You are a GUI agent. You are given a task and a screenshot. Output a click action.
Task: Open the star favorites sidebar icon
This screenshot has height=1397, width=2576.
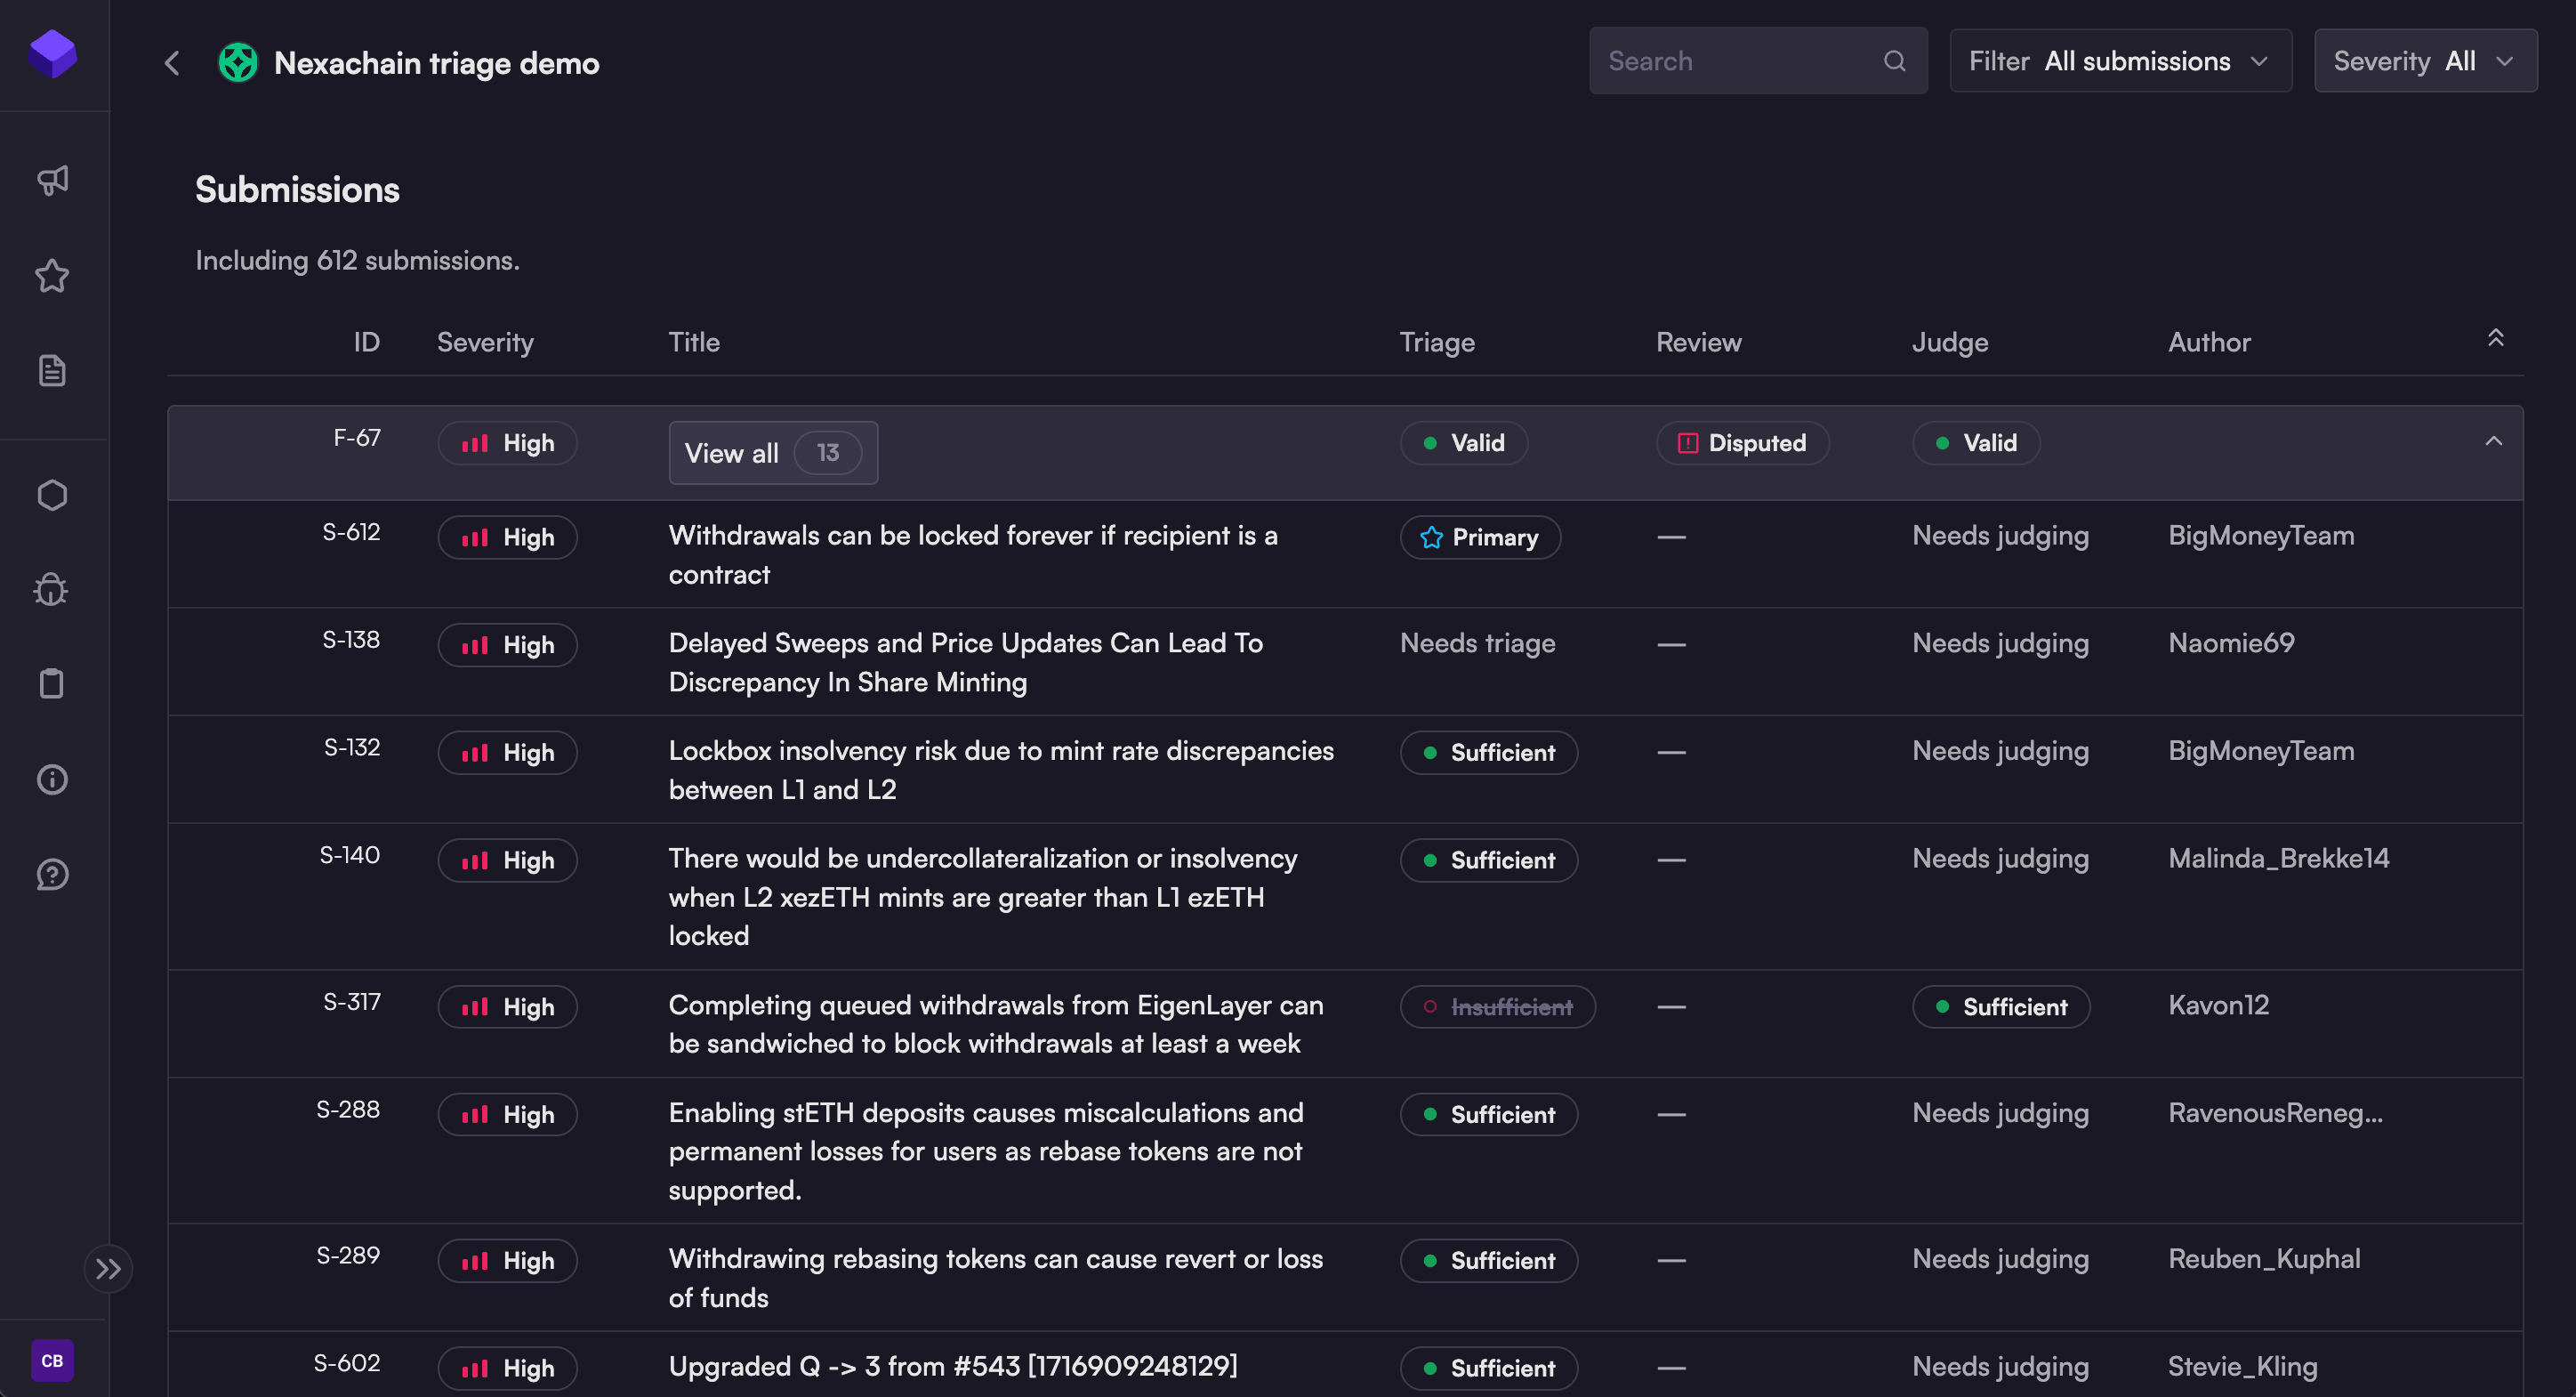52,276
